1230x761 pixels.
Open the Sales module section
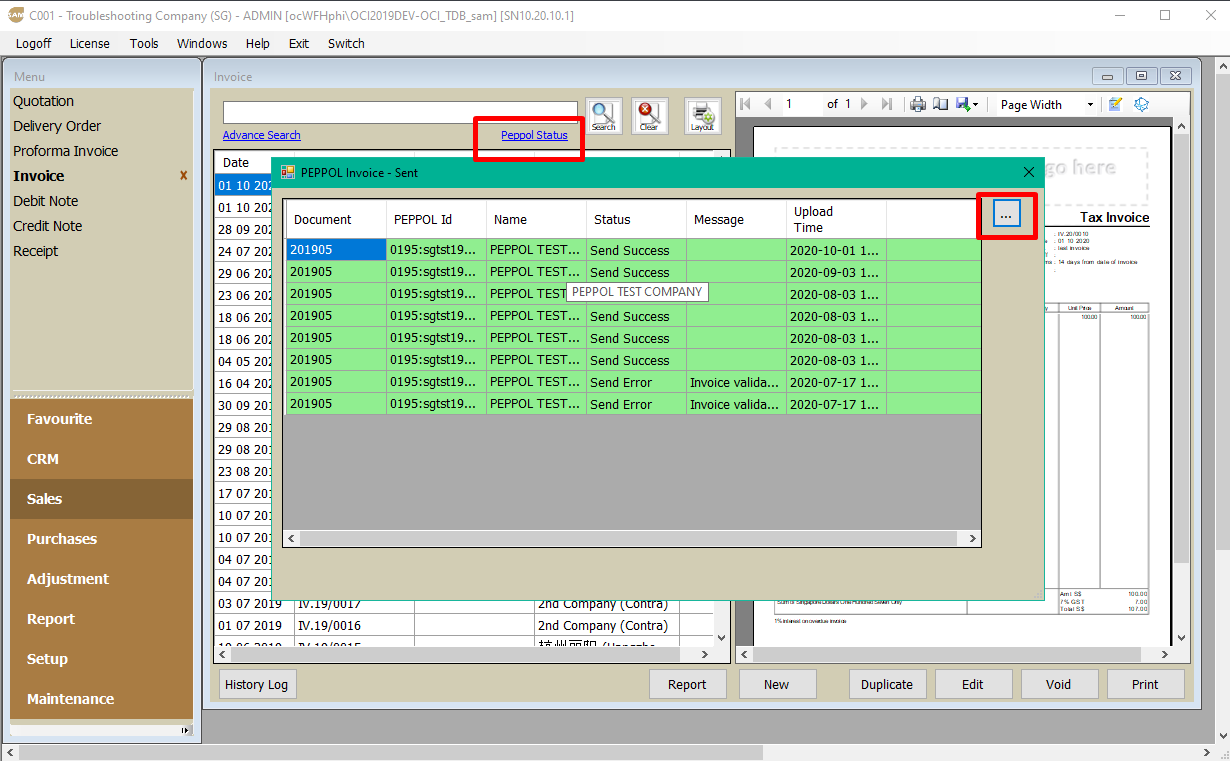point(101,499)
